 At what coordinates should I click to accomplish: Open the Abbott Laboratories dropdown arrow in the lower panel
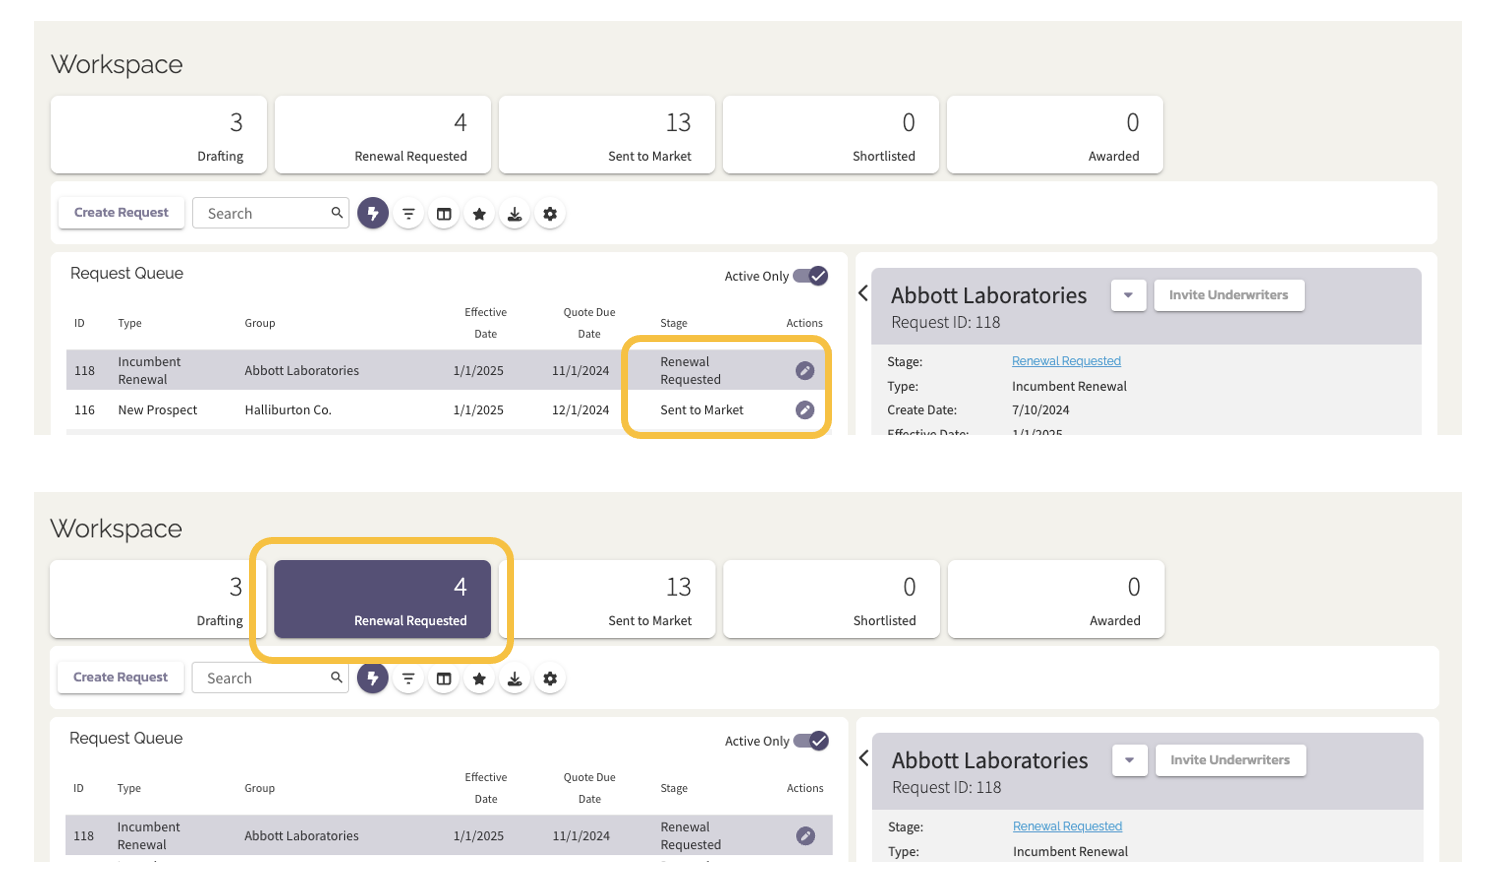pos(1129,760)
